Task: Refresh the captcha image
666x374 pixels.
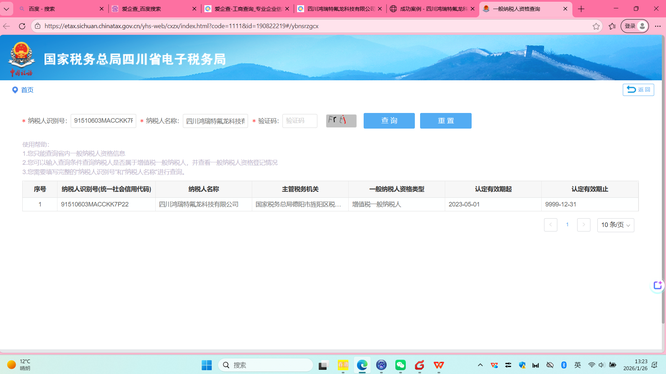Action: click(x=341, y=121)
